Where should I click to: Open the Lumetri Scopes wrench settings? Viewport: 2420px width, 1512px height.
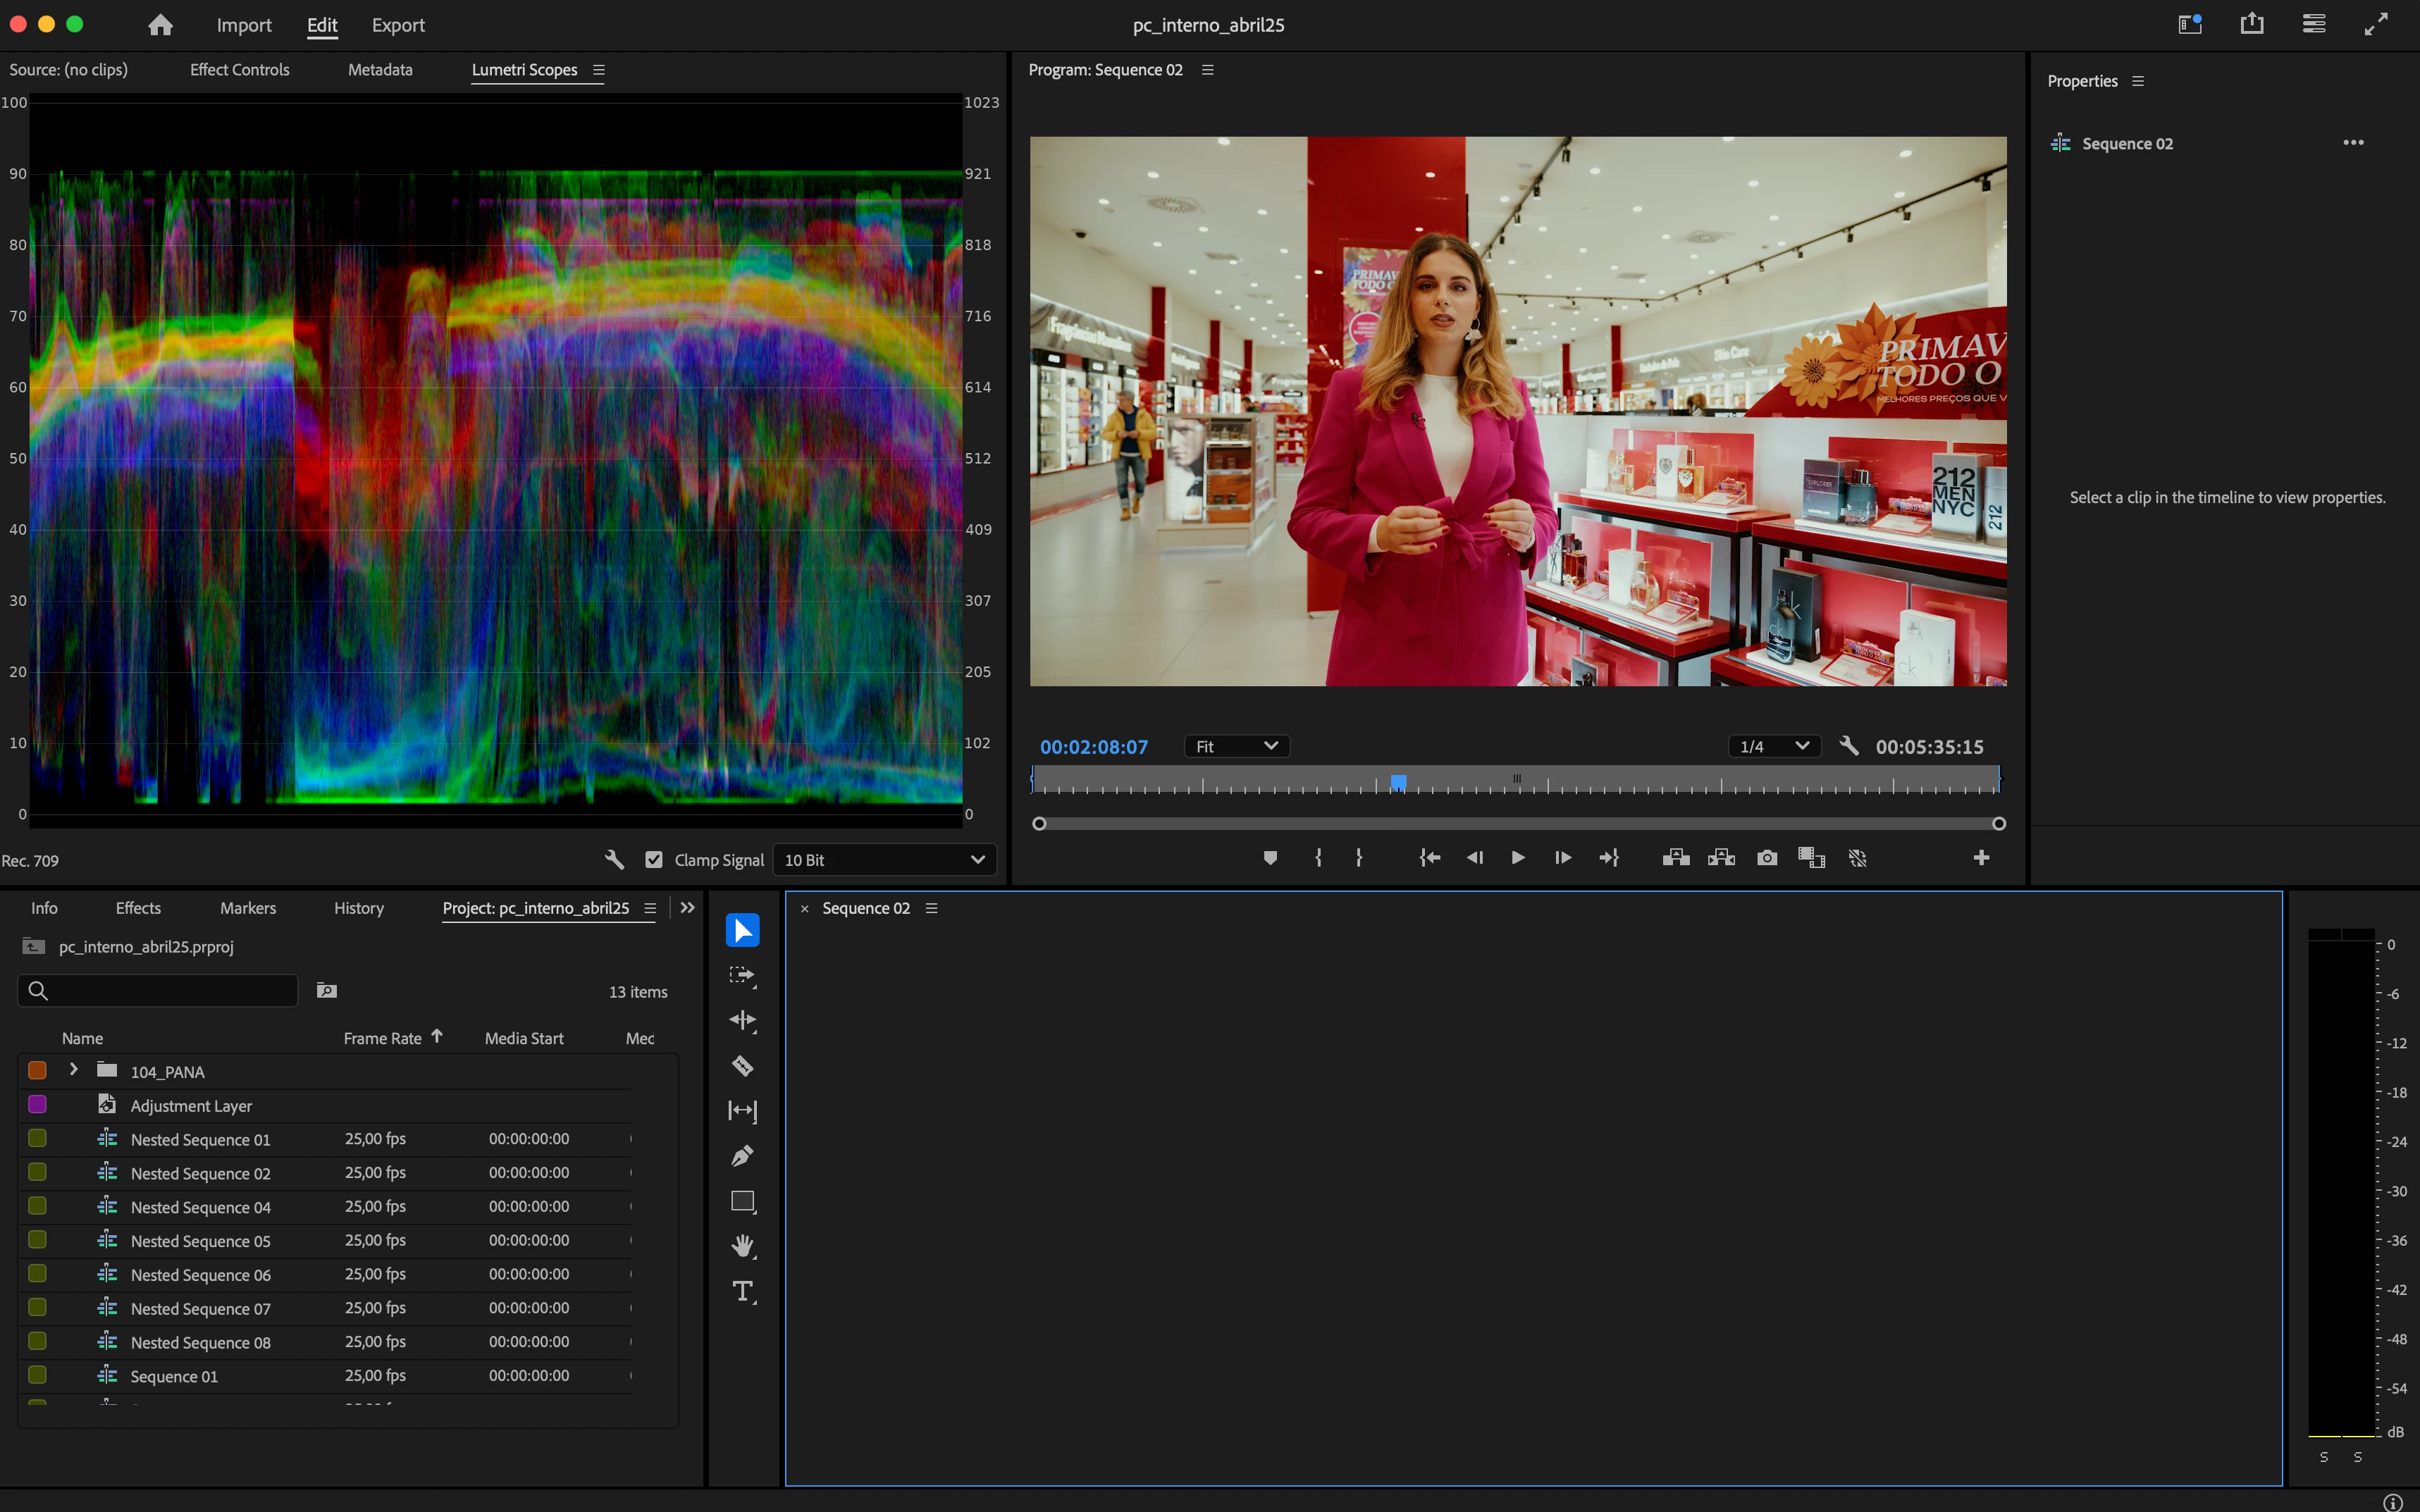614,860
